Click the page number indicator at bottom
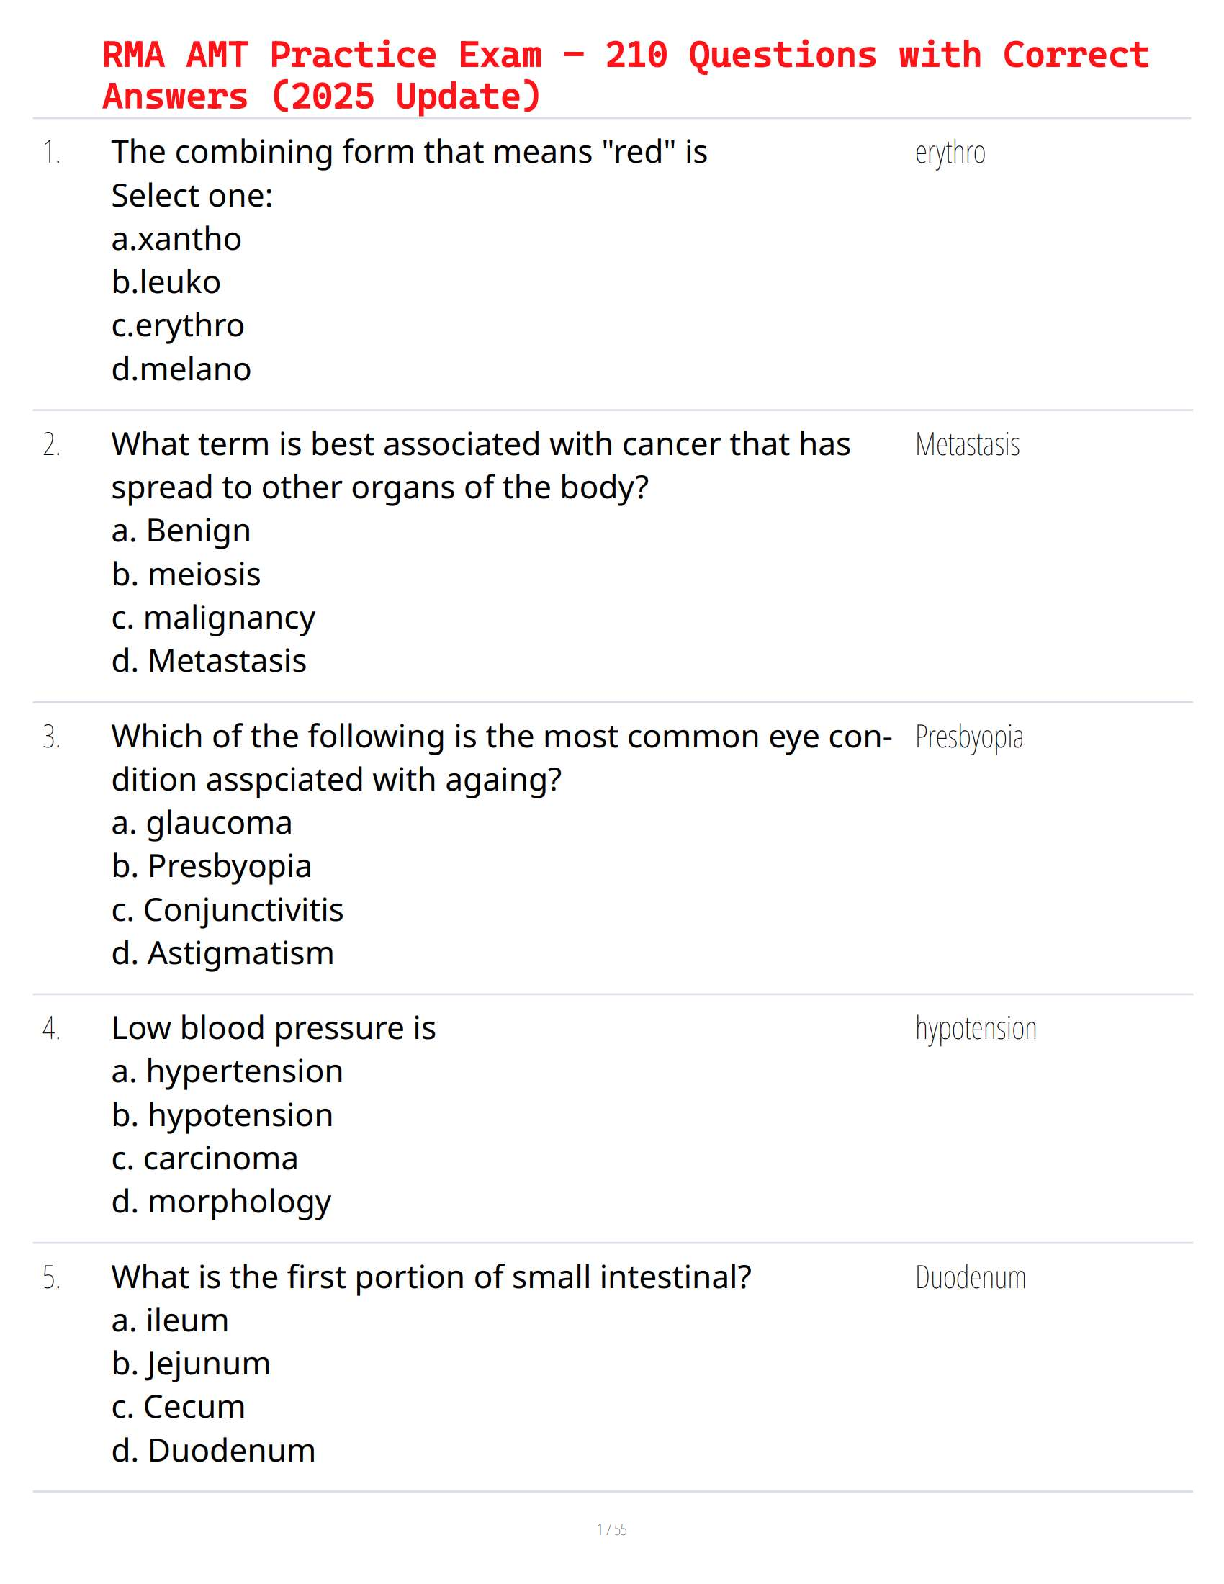Viewport: 1224px width, 1584px height. [611, 1529]
